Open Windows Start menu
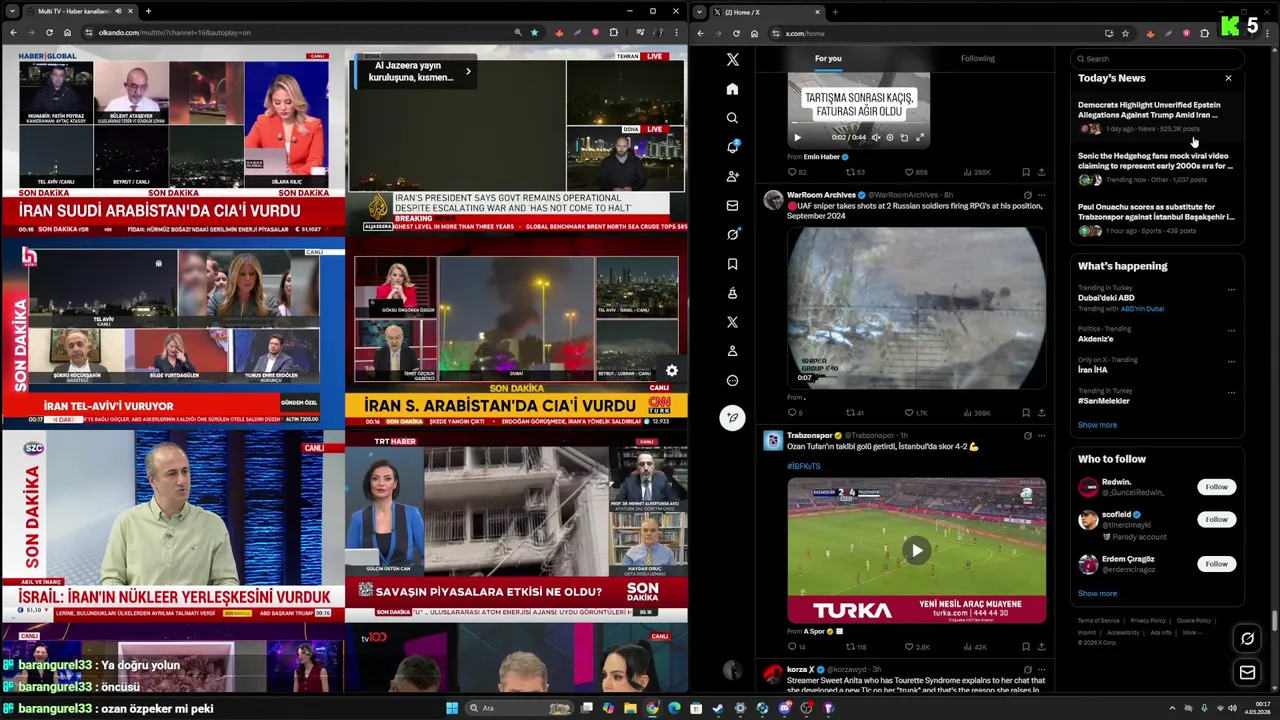 (x=452, y=708)
